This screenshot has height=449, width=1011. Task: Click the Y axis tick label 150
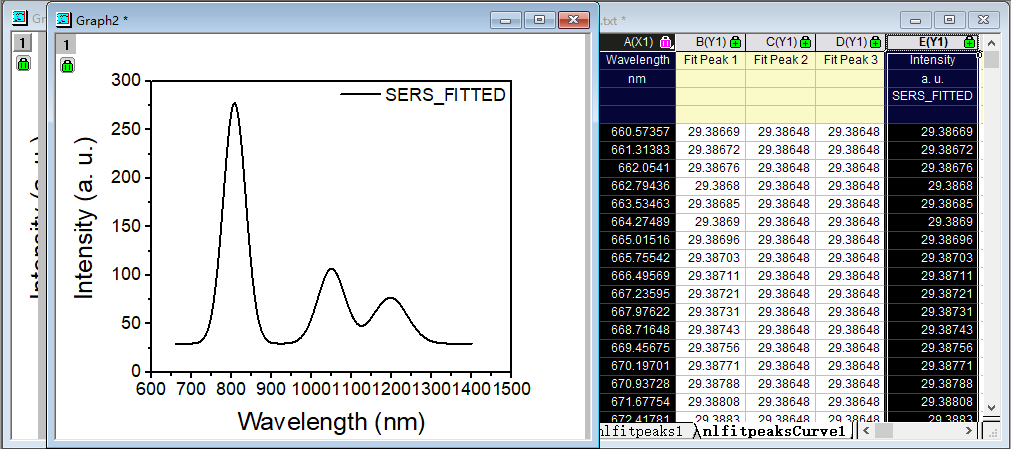coord(127,226)
